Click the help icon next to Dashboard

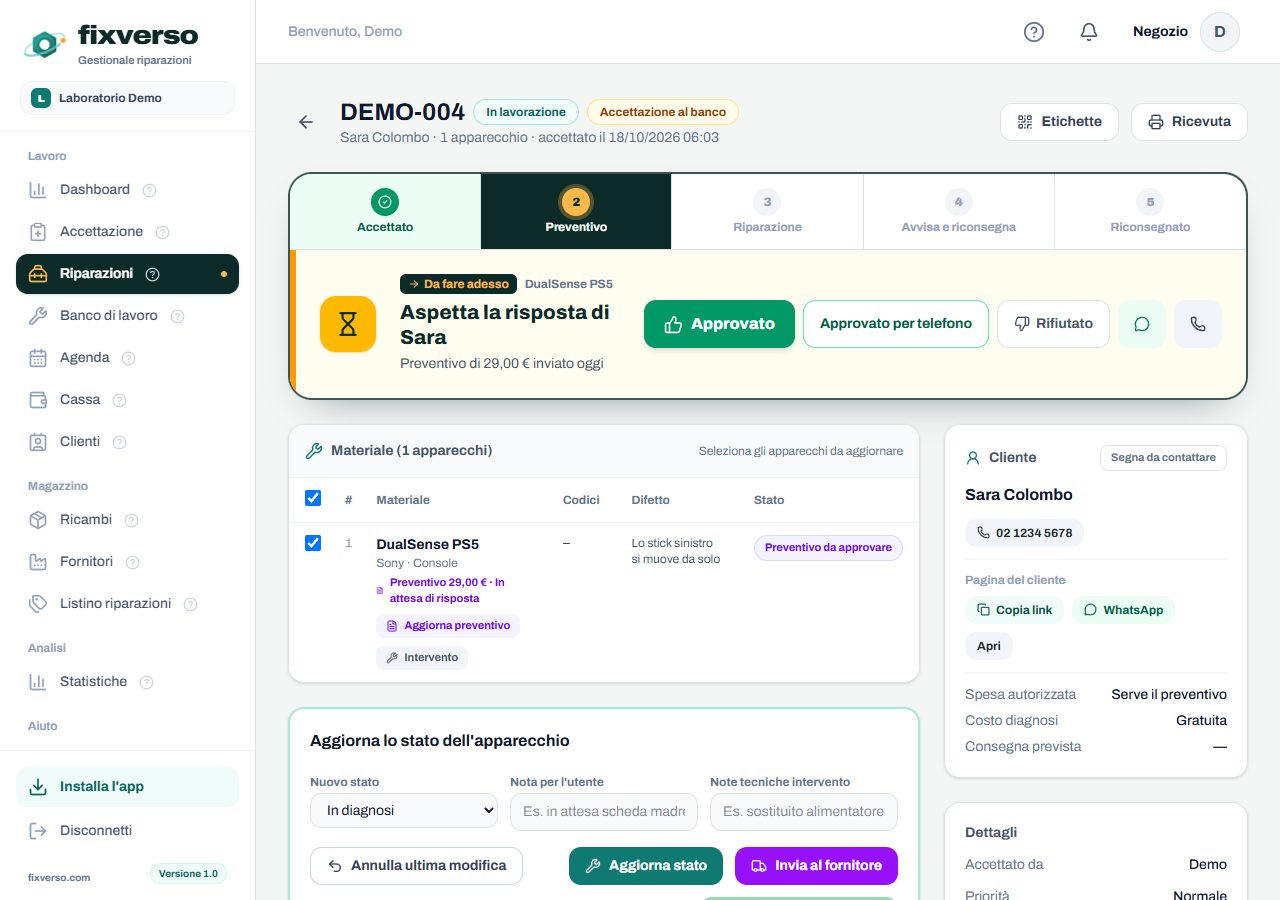(150, 190)
